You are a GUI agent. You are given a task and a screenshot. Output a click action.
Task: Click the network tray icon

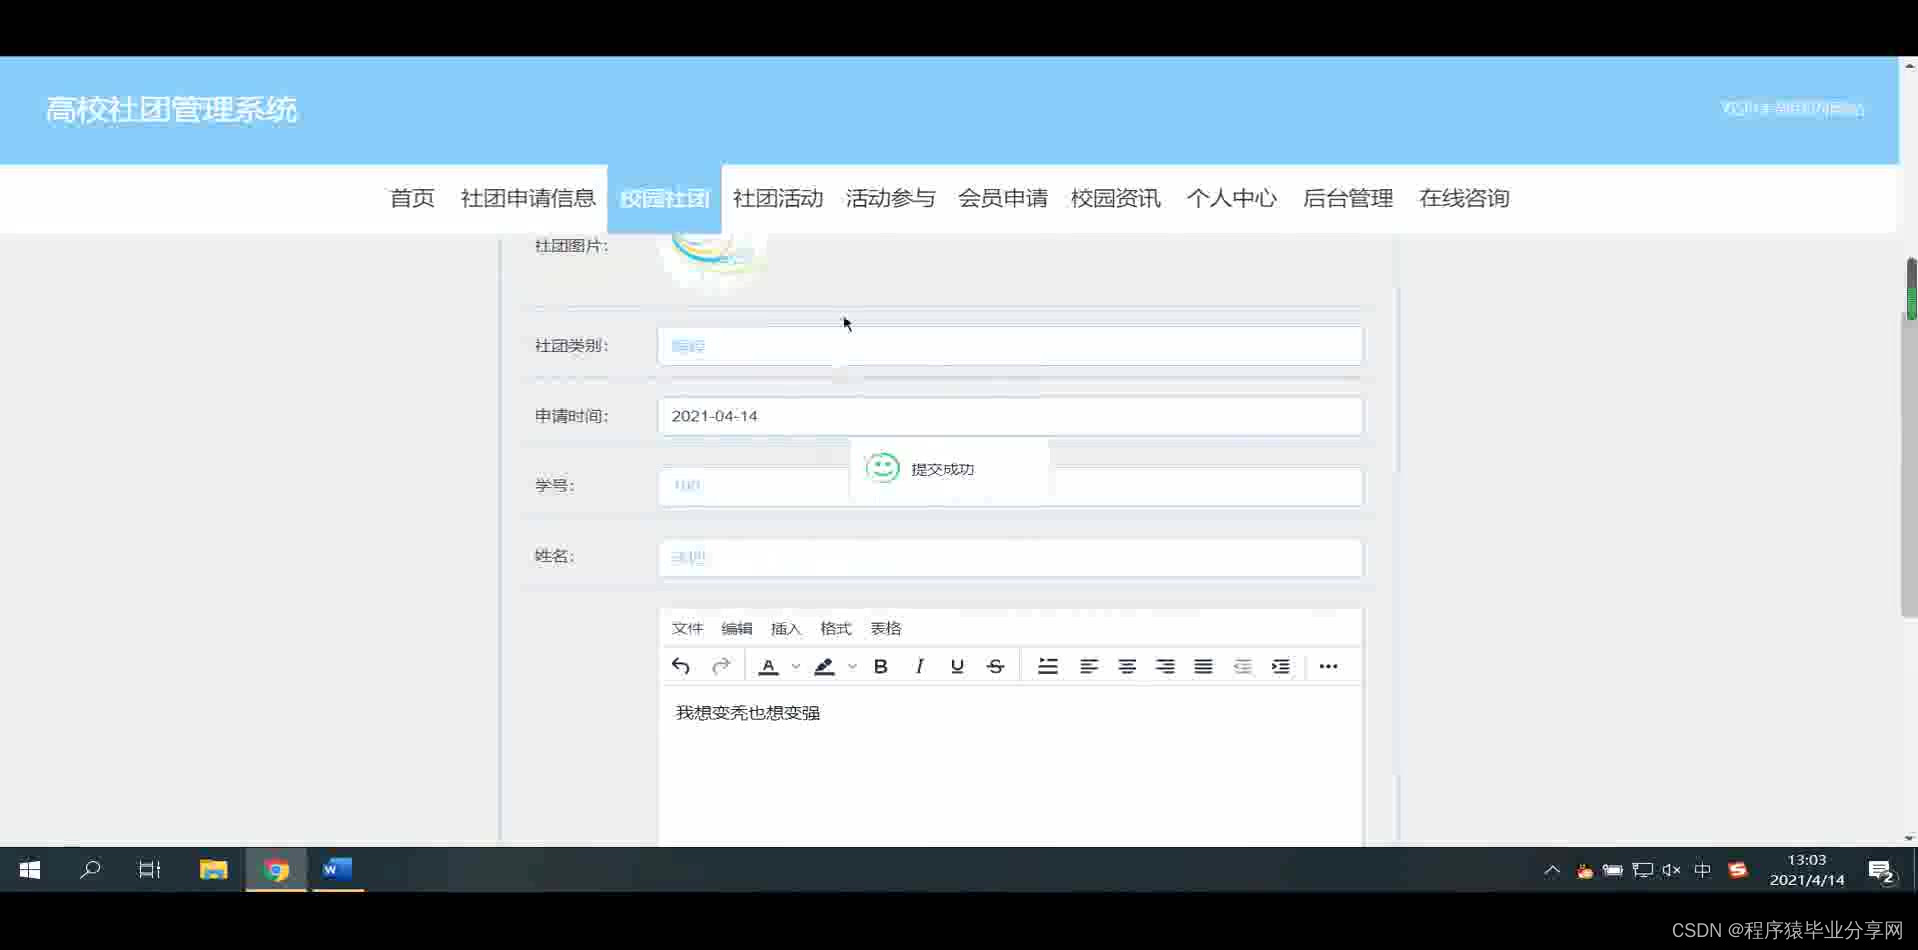click(1642, 871)
